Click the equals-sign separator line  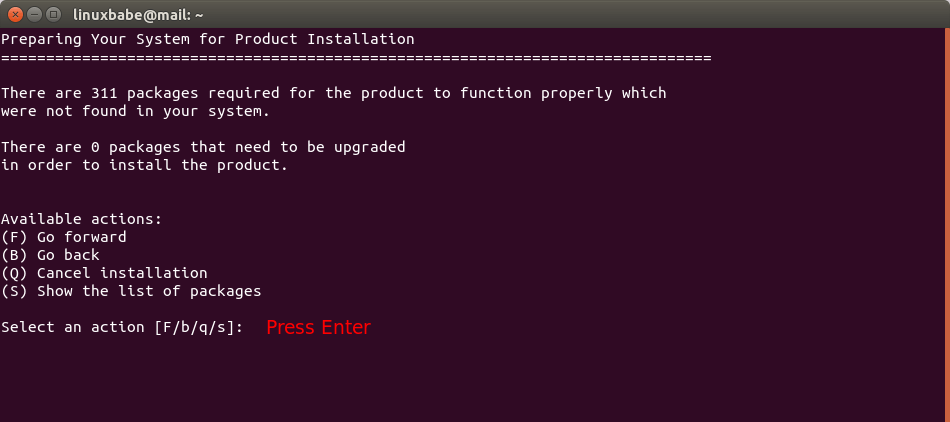click(x=355, y=57)
